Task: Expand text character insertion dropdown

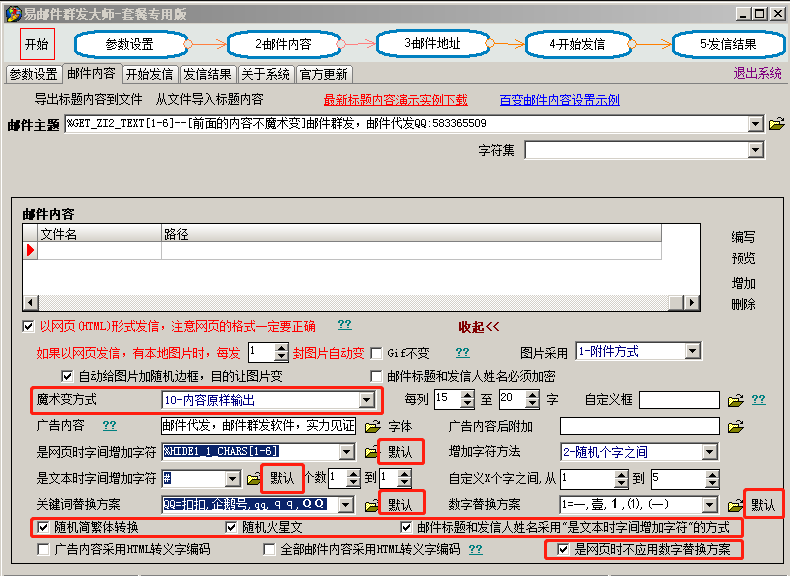Action: pyautogui.click(x=232, y=478)
